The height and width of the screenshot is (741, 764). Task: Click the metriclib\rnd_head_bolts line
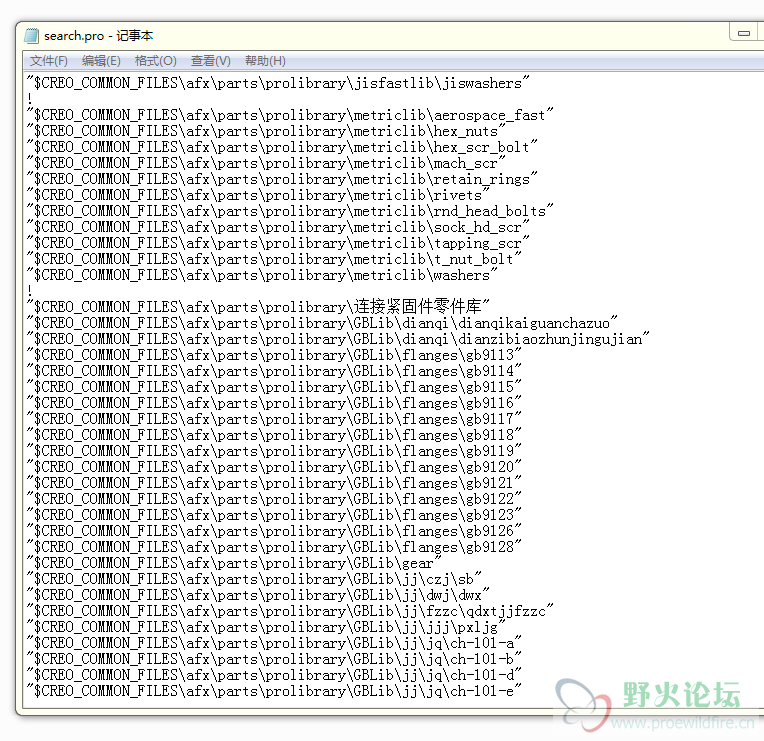pos(290,211)
